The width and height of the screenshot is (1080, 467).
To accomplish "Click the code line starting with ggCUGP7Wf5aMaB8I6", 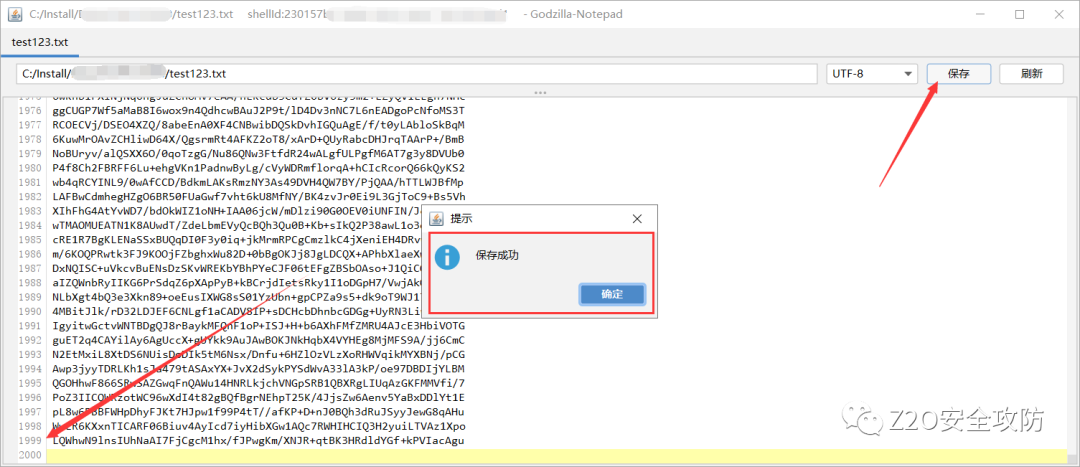I will [x=259, y=110].
